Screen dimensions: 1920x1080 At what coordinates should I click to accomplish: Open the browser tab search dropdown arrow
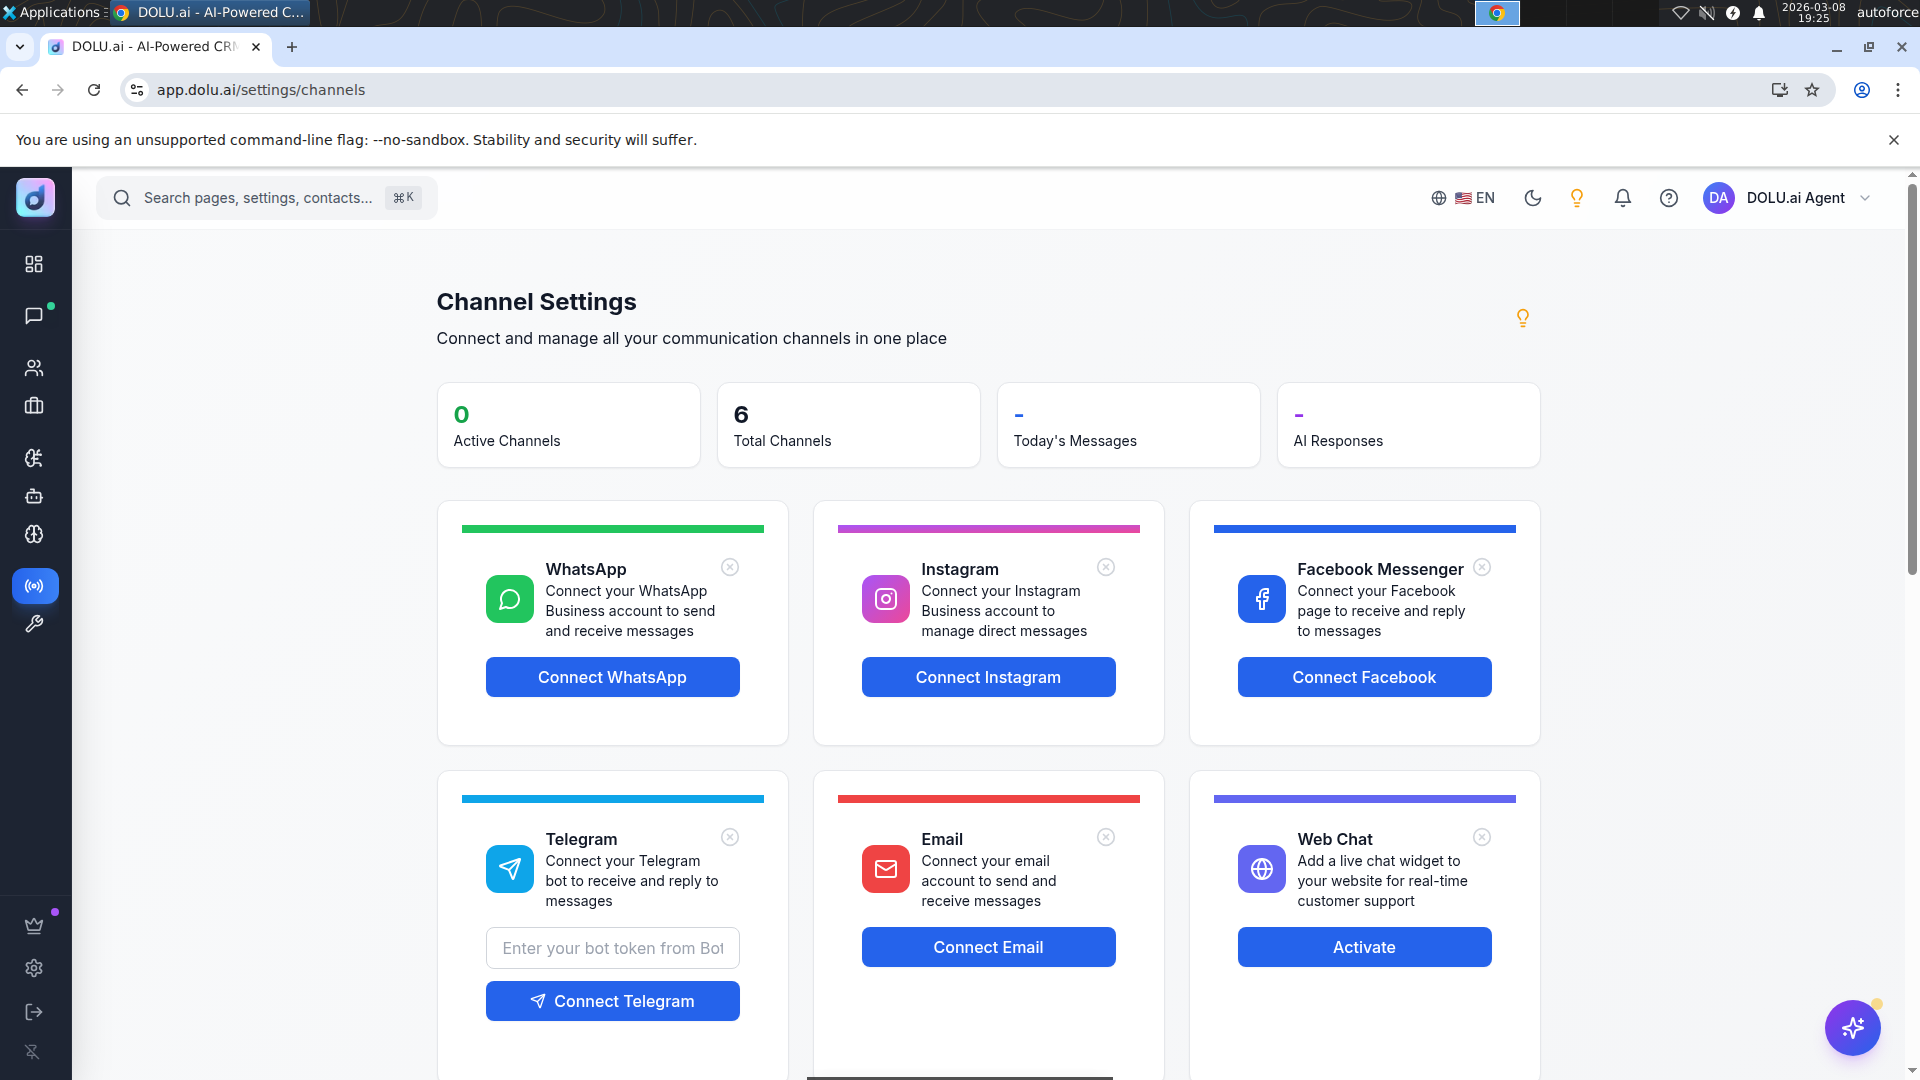[20, 47]
